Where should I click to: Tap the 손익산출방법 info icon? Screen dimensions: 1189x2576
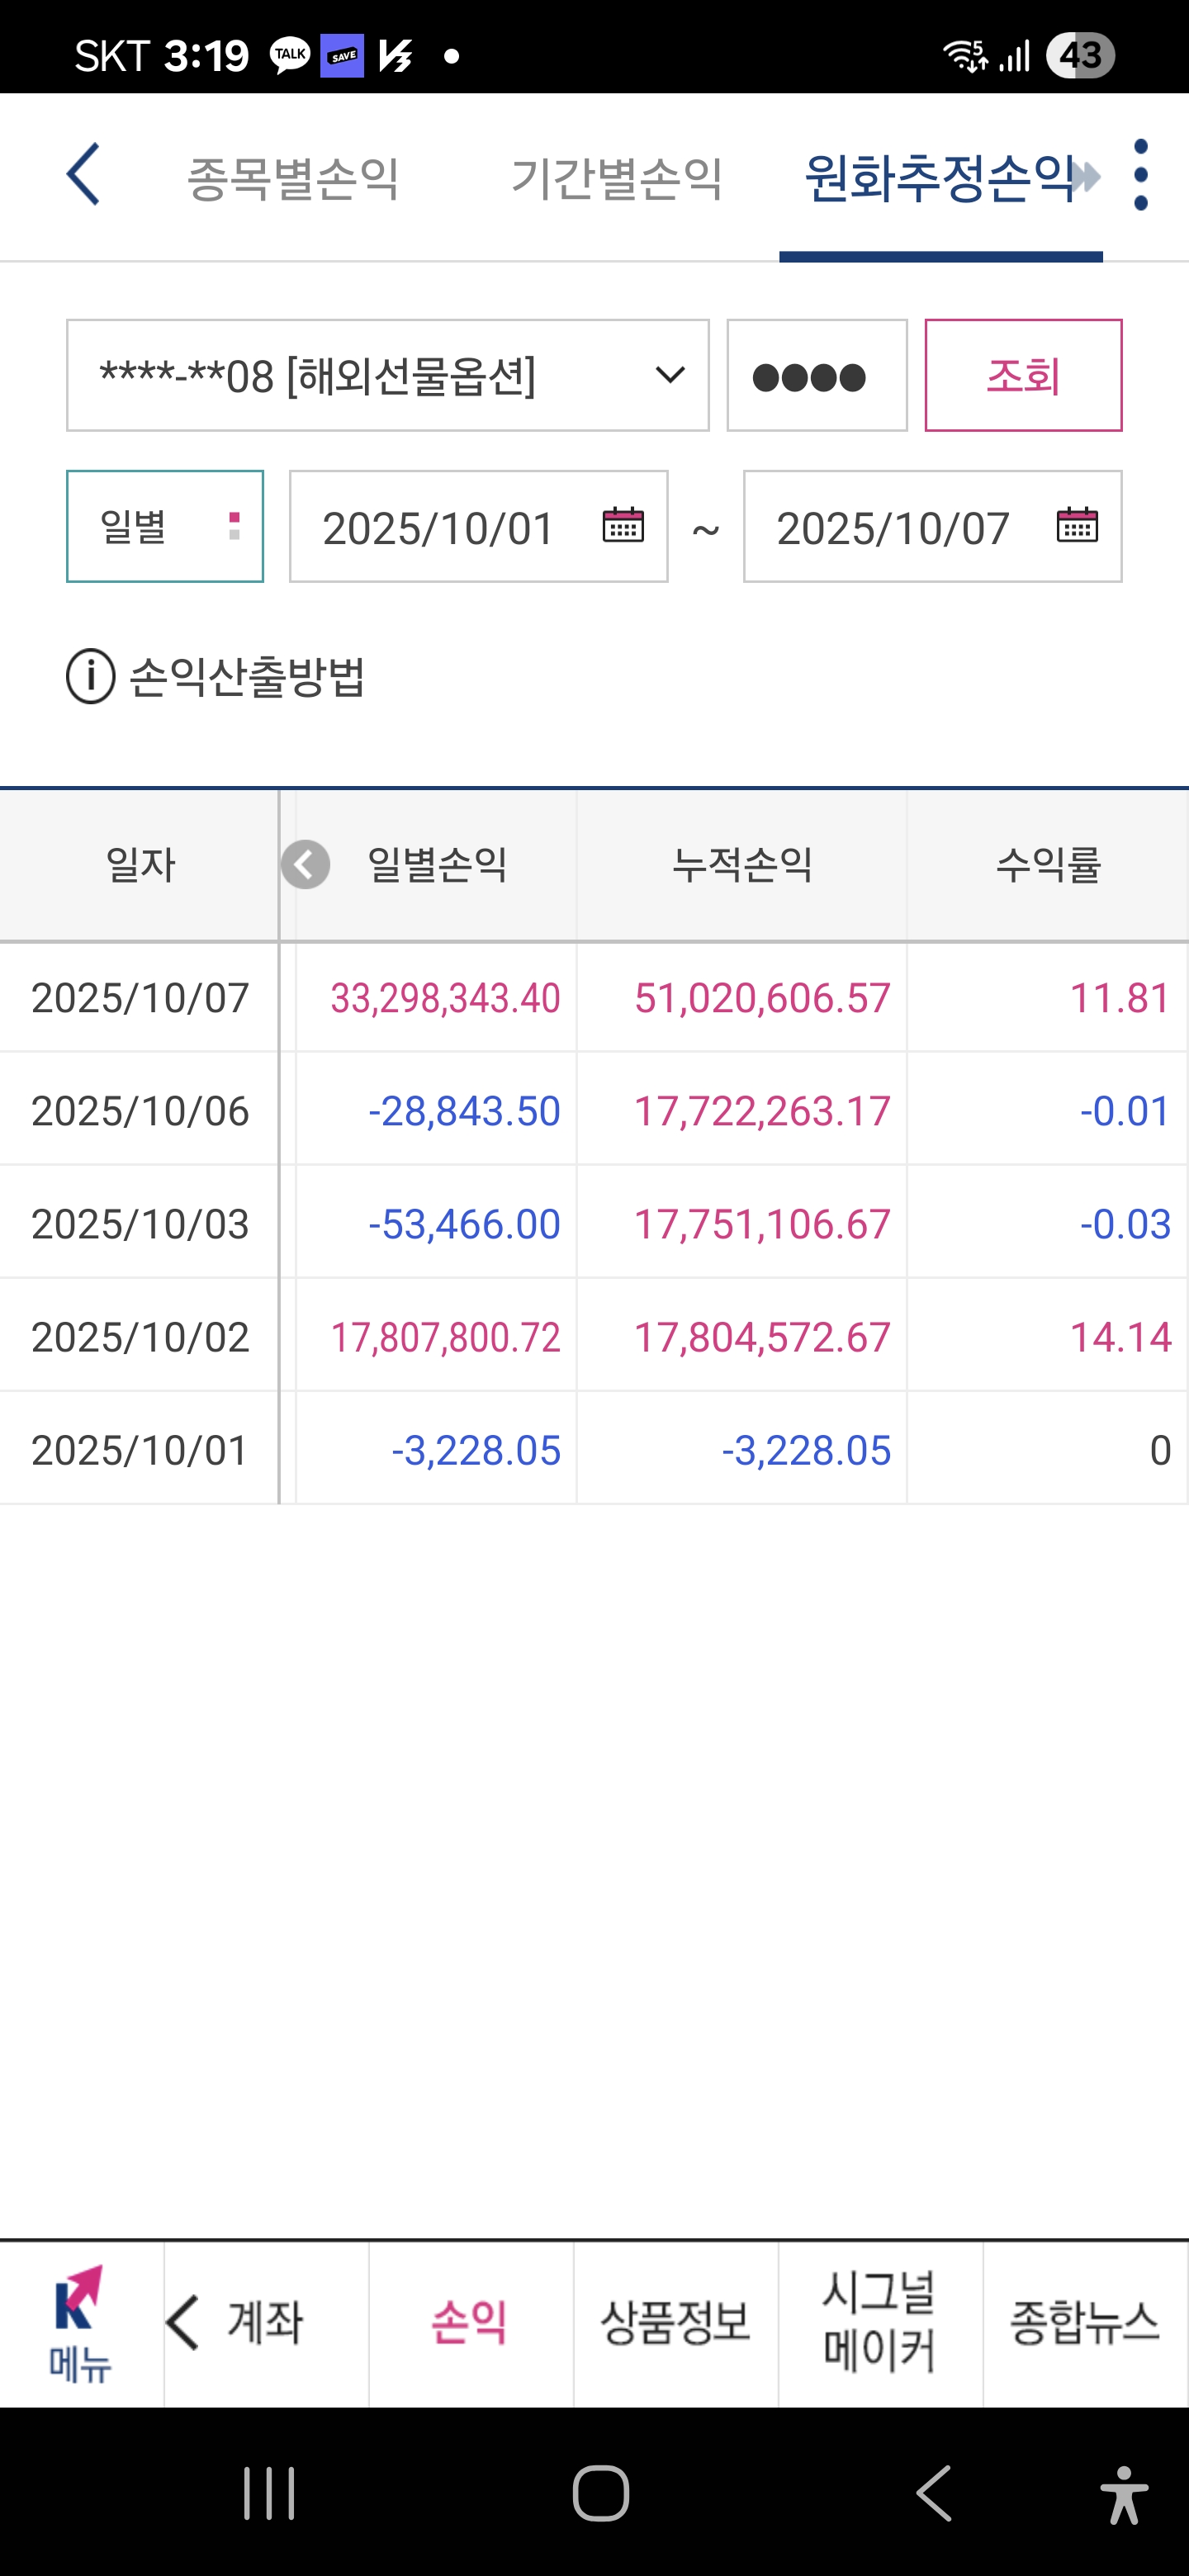tap(91, 677)
